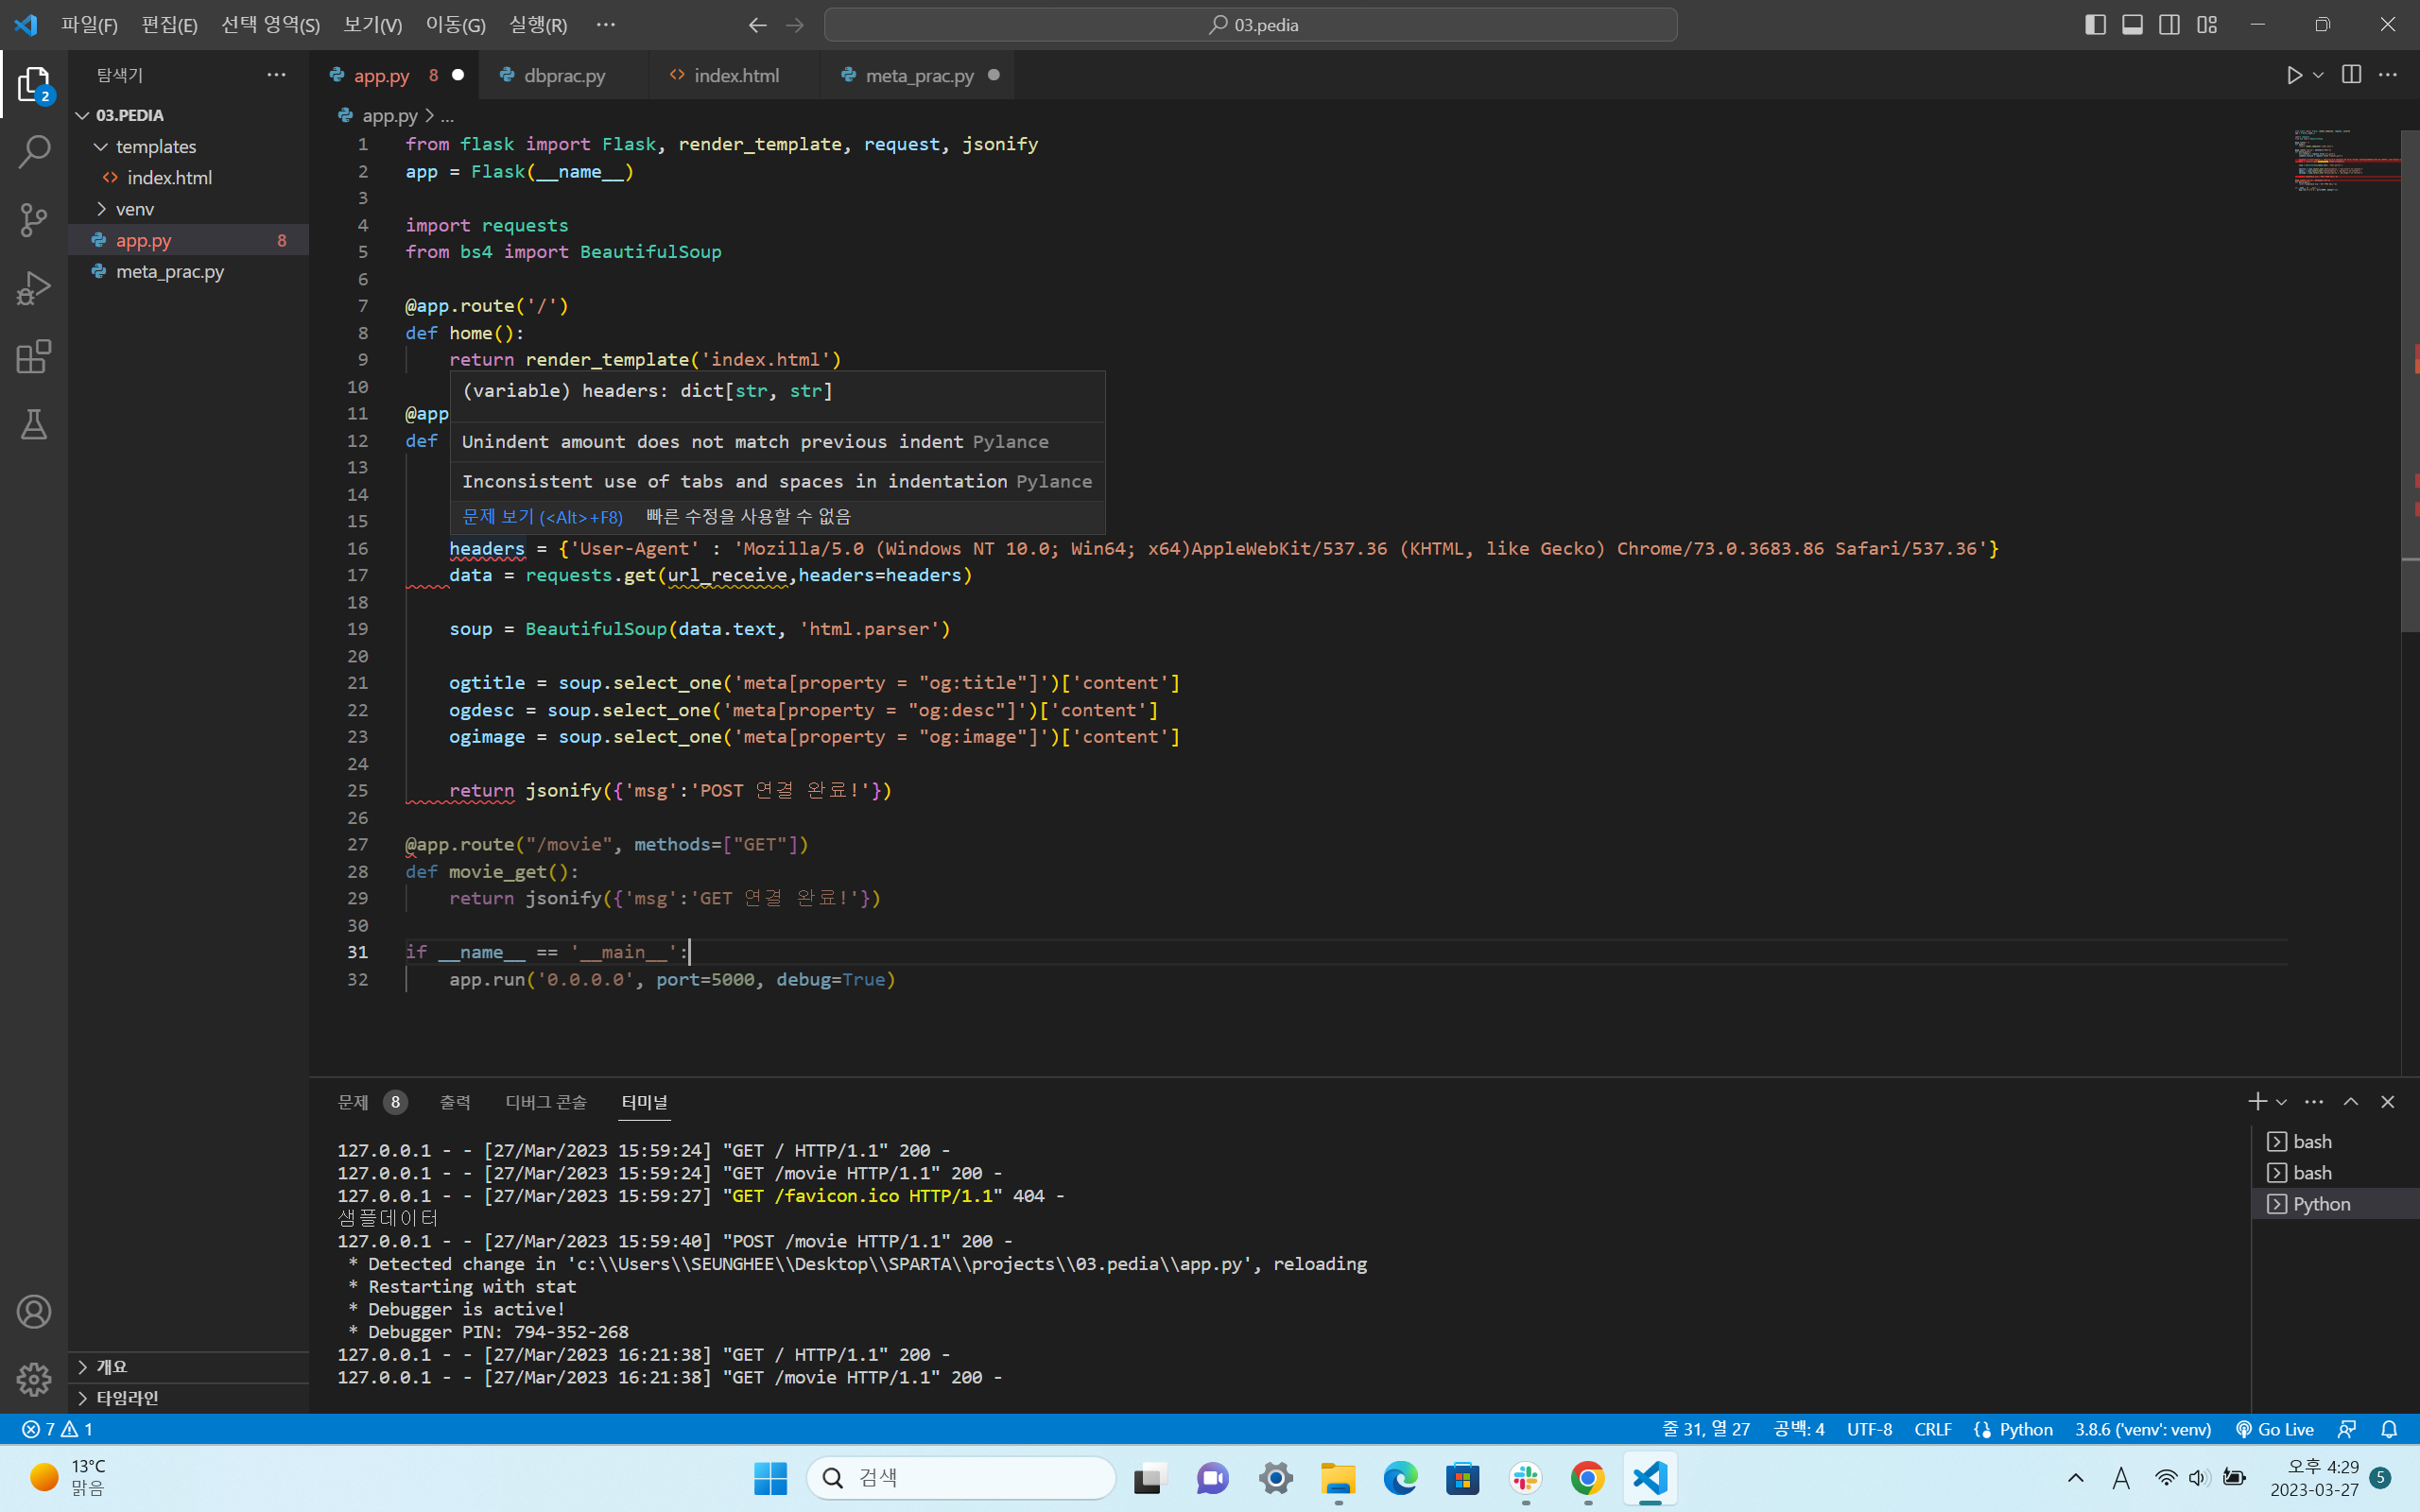
Task: Show hidden system tray icons
Action: (2075, 1478)
